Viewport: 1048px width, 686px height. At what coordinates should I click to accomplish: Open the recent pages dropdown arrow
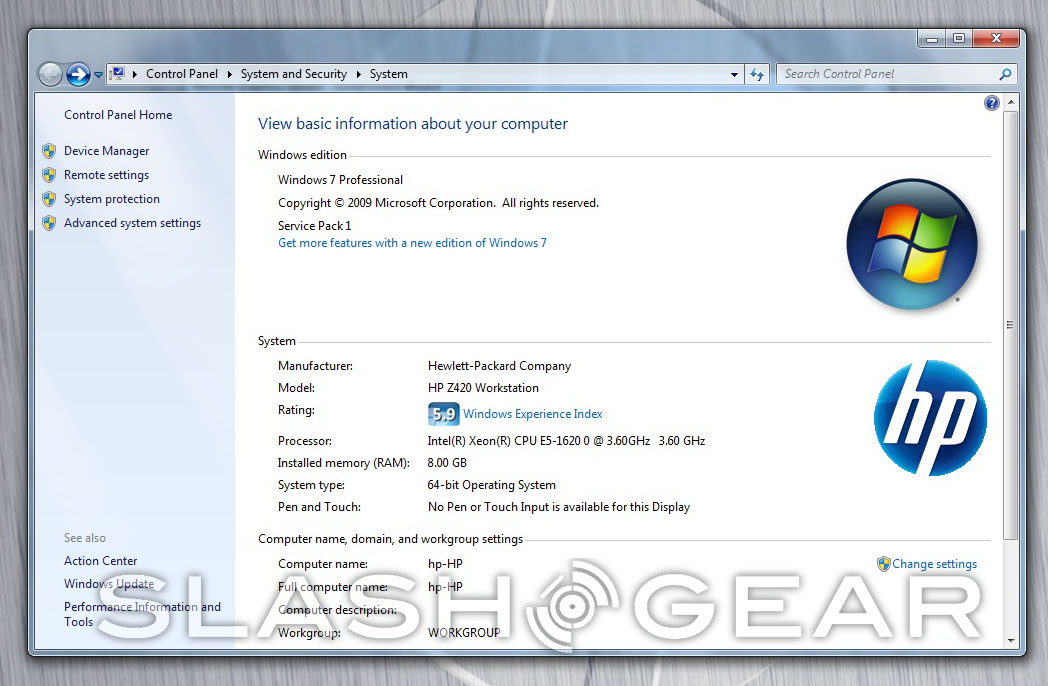[x=98, y=75]
